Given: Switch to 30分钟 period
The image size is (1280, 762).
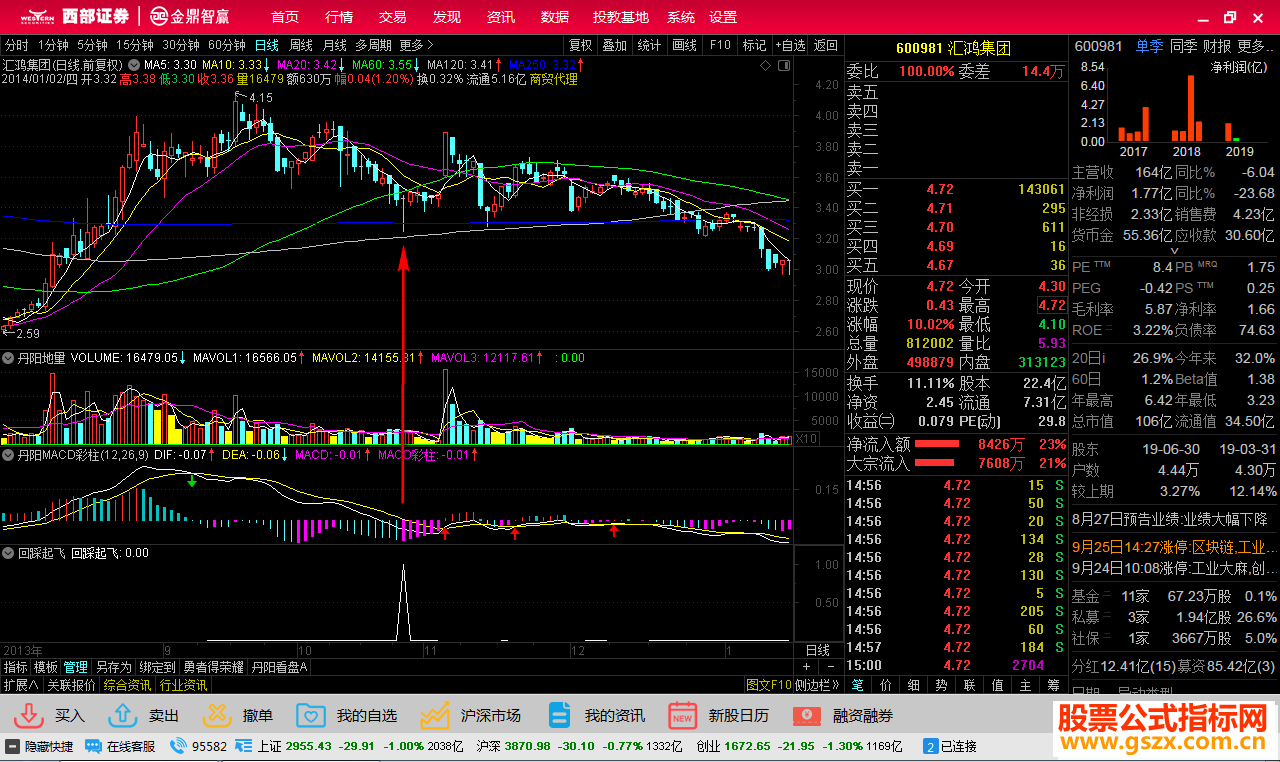Looking at the screenshot, I should tap(181, 45).
